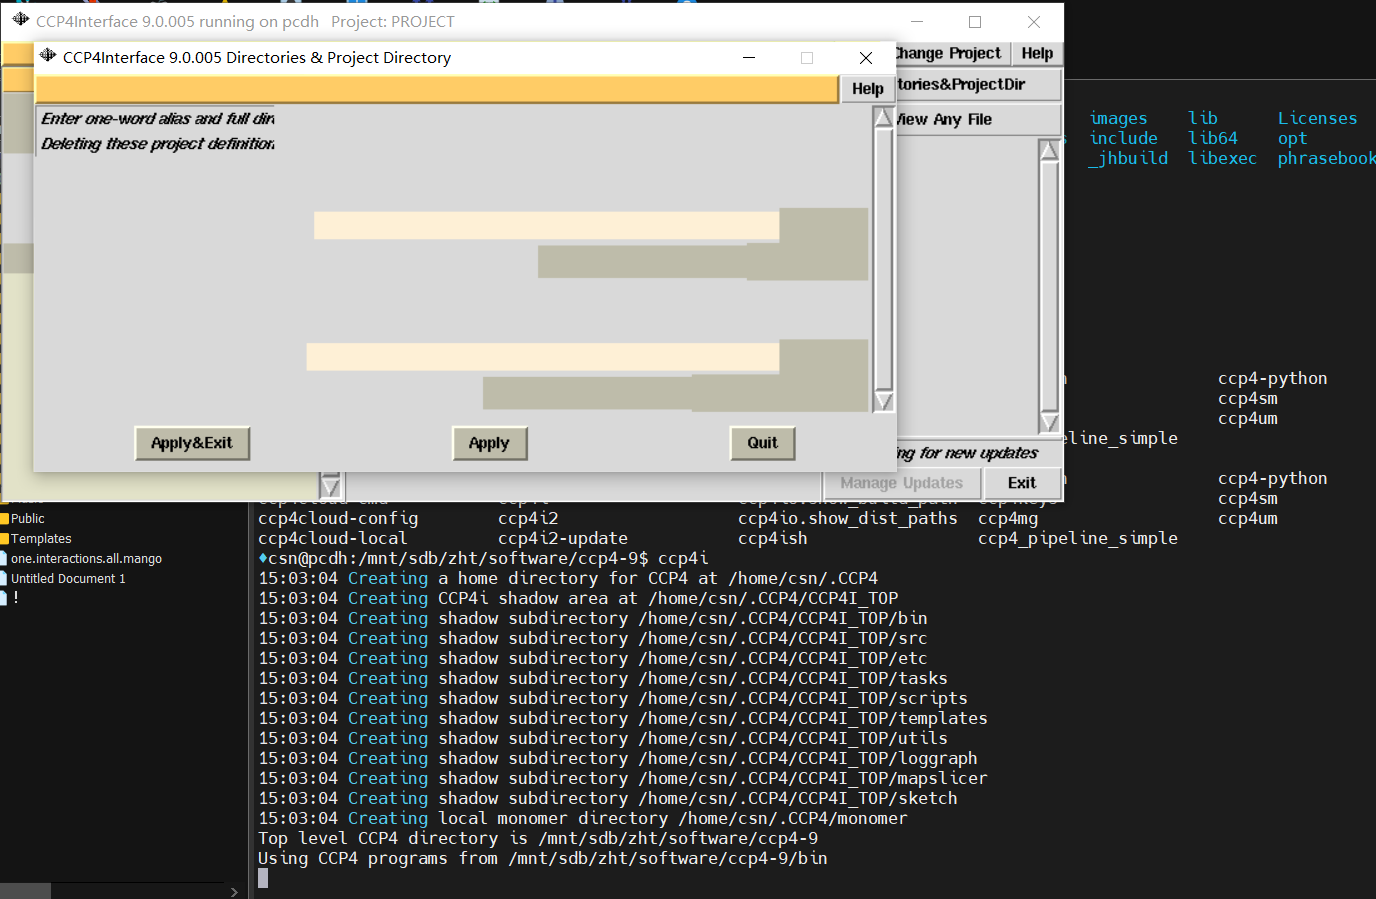1376x899 pixels.
Task: Click the terminal prompt line 'ccp4i'
Action: [483, 558]
